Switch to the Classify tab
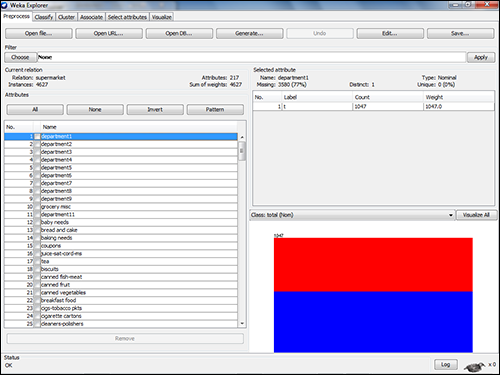Image resolution: width=500 pixels, height=375 pixels. point(44,17)
